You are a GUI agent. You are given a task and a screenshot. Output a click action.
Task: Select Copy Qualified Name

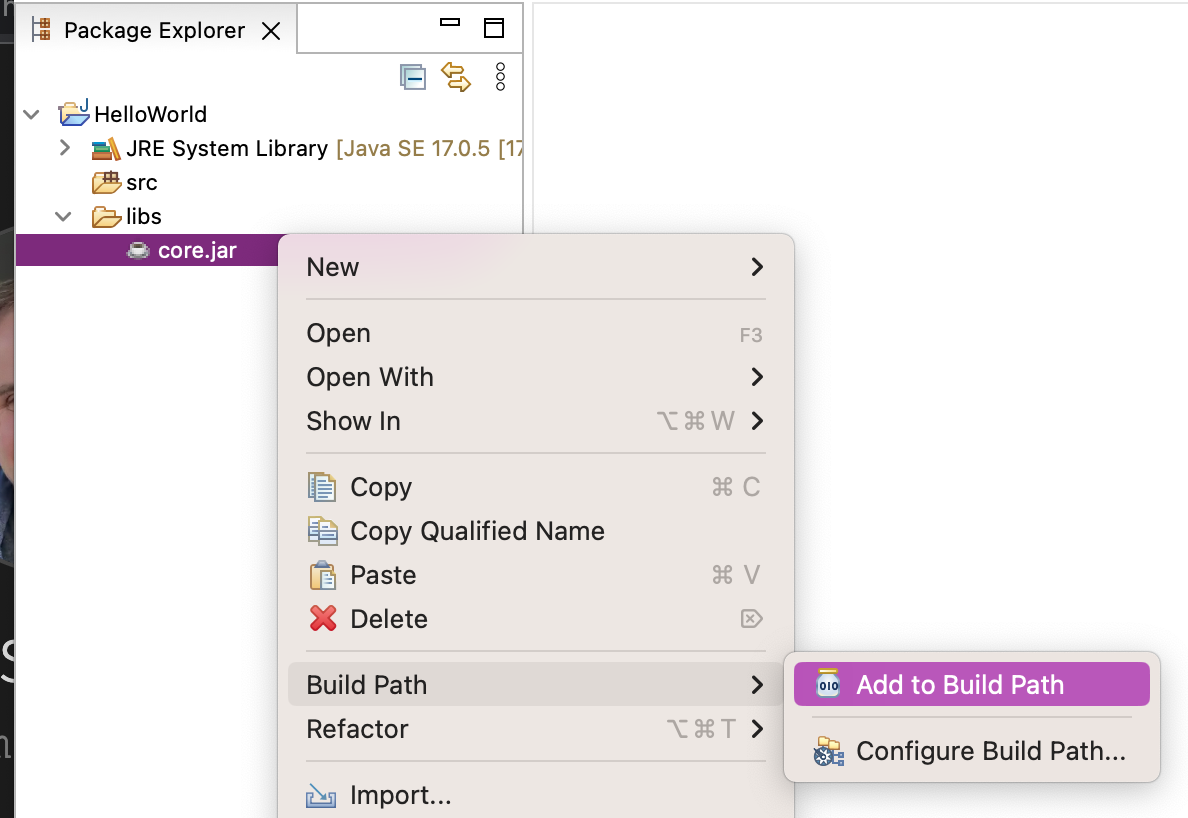pos(477,531)
